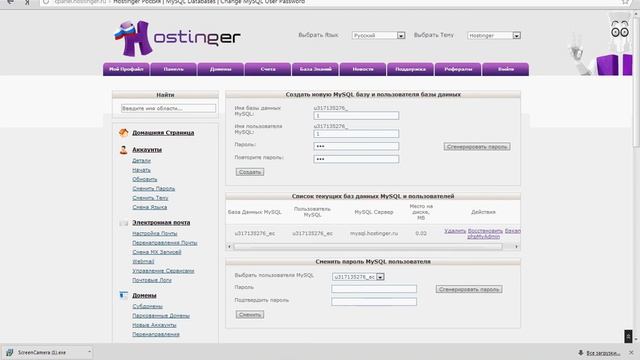Close the downloads bar
This screenshot has width=640, height=360.
(x=631, y=352)
